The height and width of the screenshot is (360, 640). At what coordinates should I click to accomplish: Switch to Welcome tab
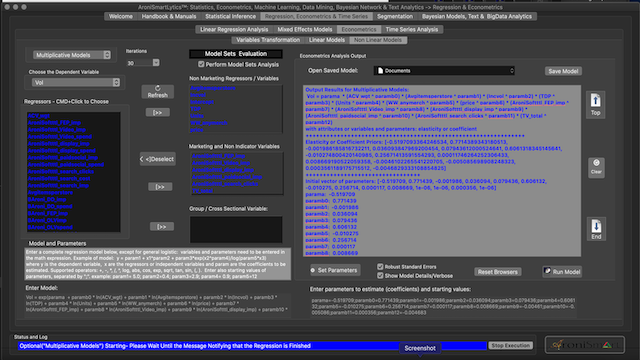coord(121,16)
